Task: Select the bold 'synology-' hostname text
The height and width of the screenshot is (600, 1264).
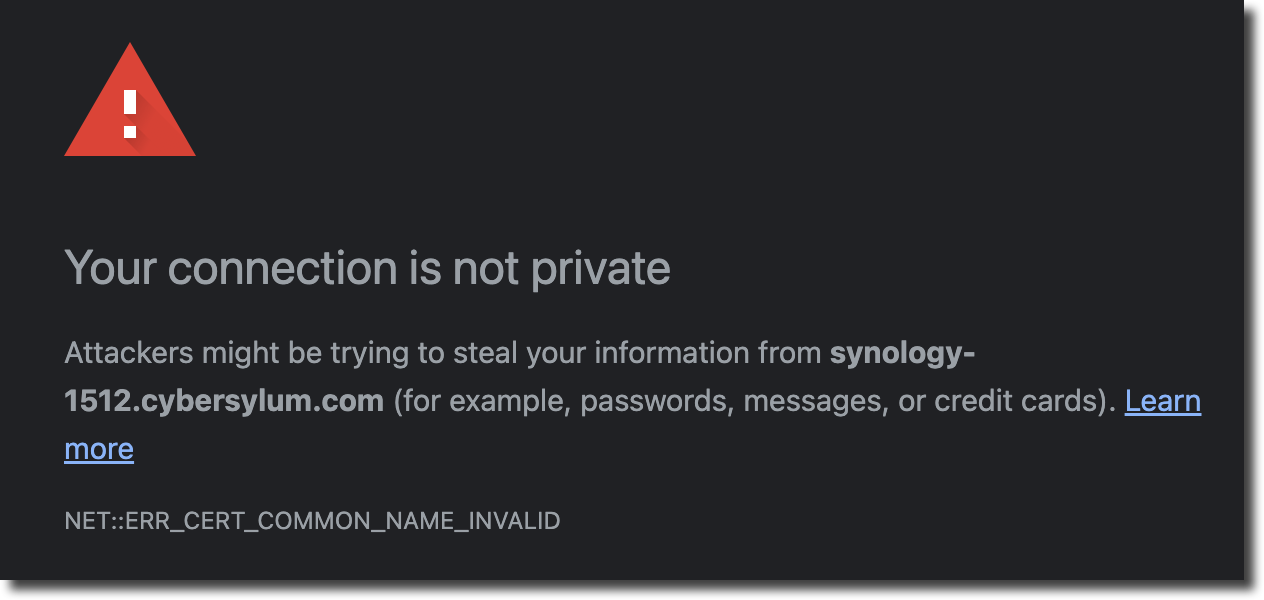Action: click(903, 353)
